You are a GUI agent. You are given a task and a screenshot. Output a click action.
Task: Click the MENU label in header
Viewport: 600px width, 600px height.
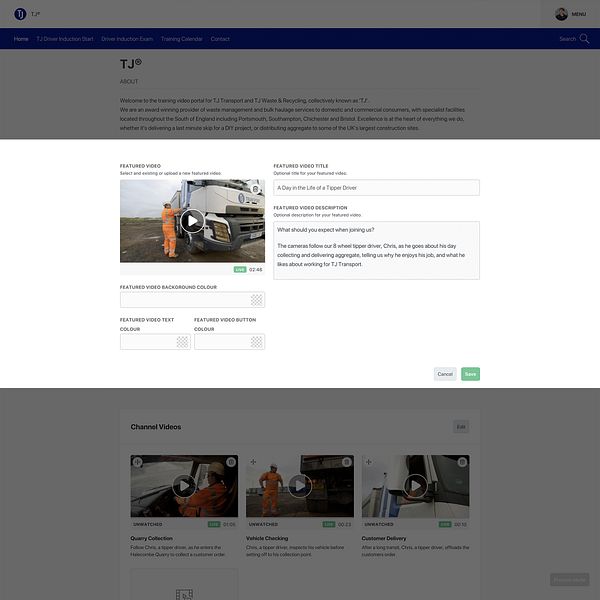579,14
